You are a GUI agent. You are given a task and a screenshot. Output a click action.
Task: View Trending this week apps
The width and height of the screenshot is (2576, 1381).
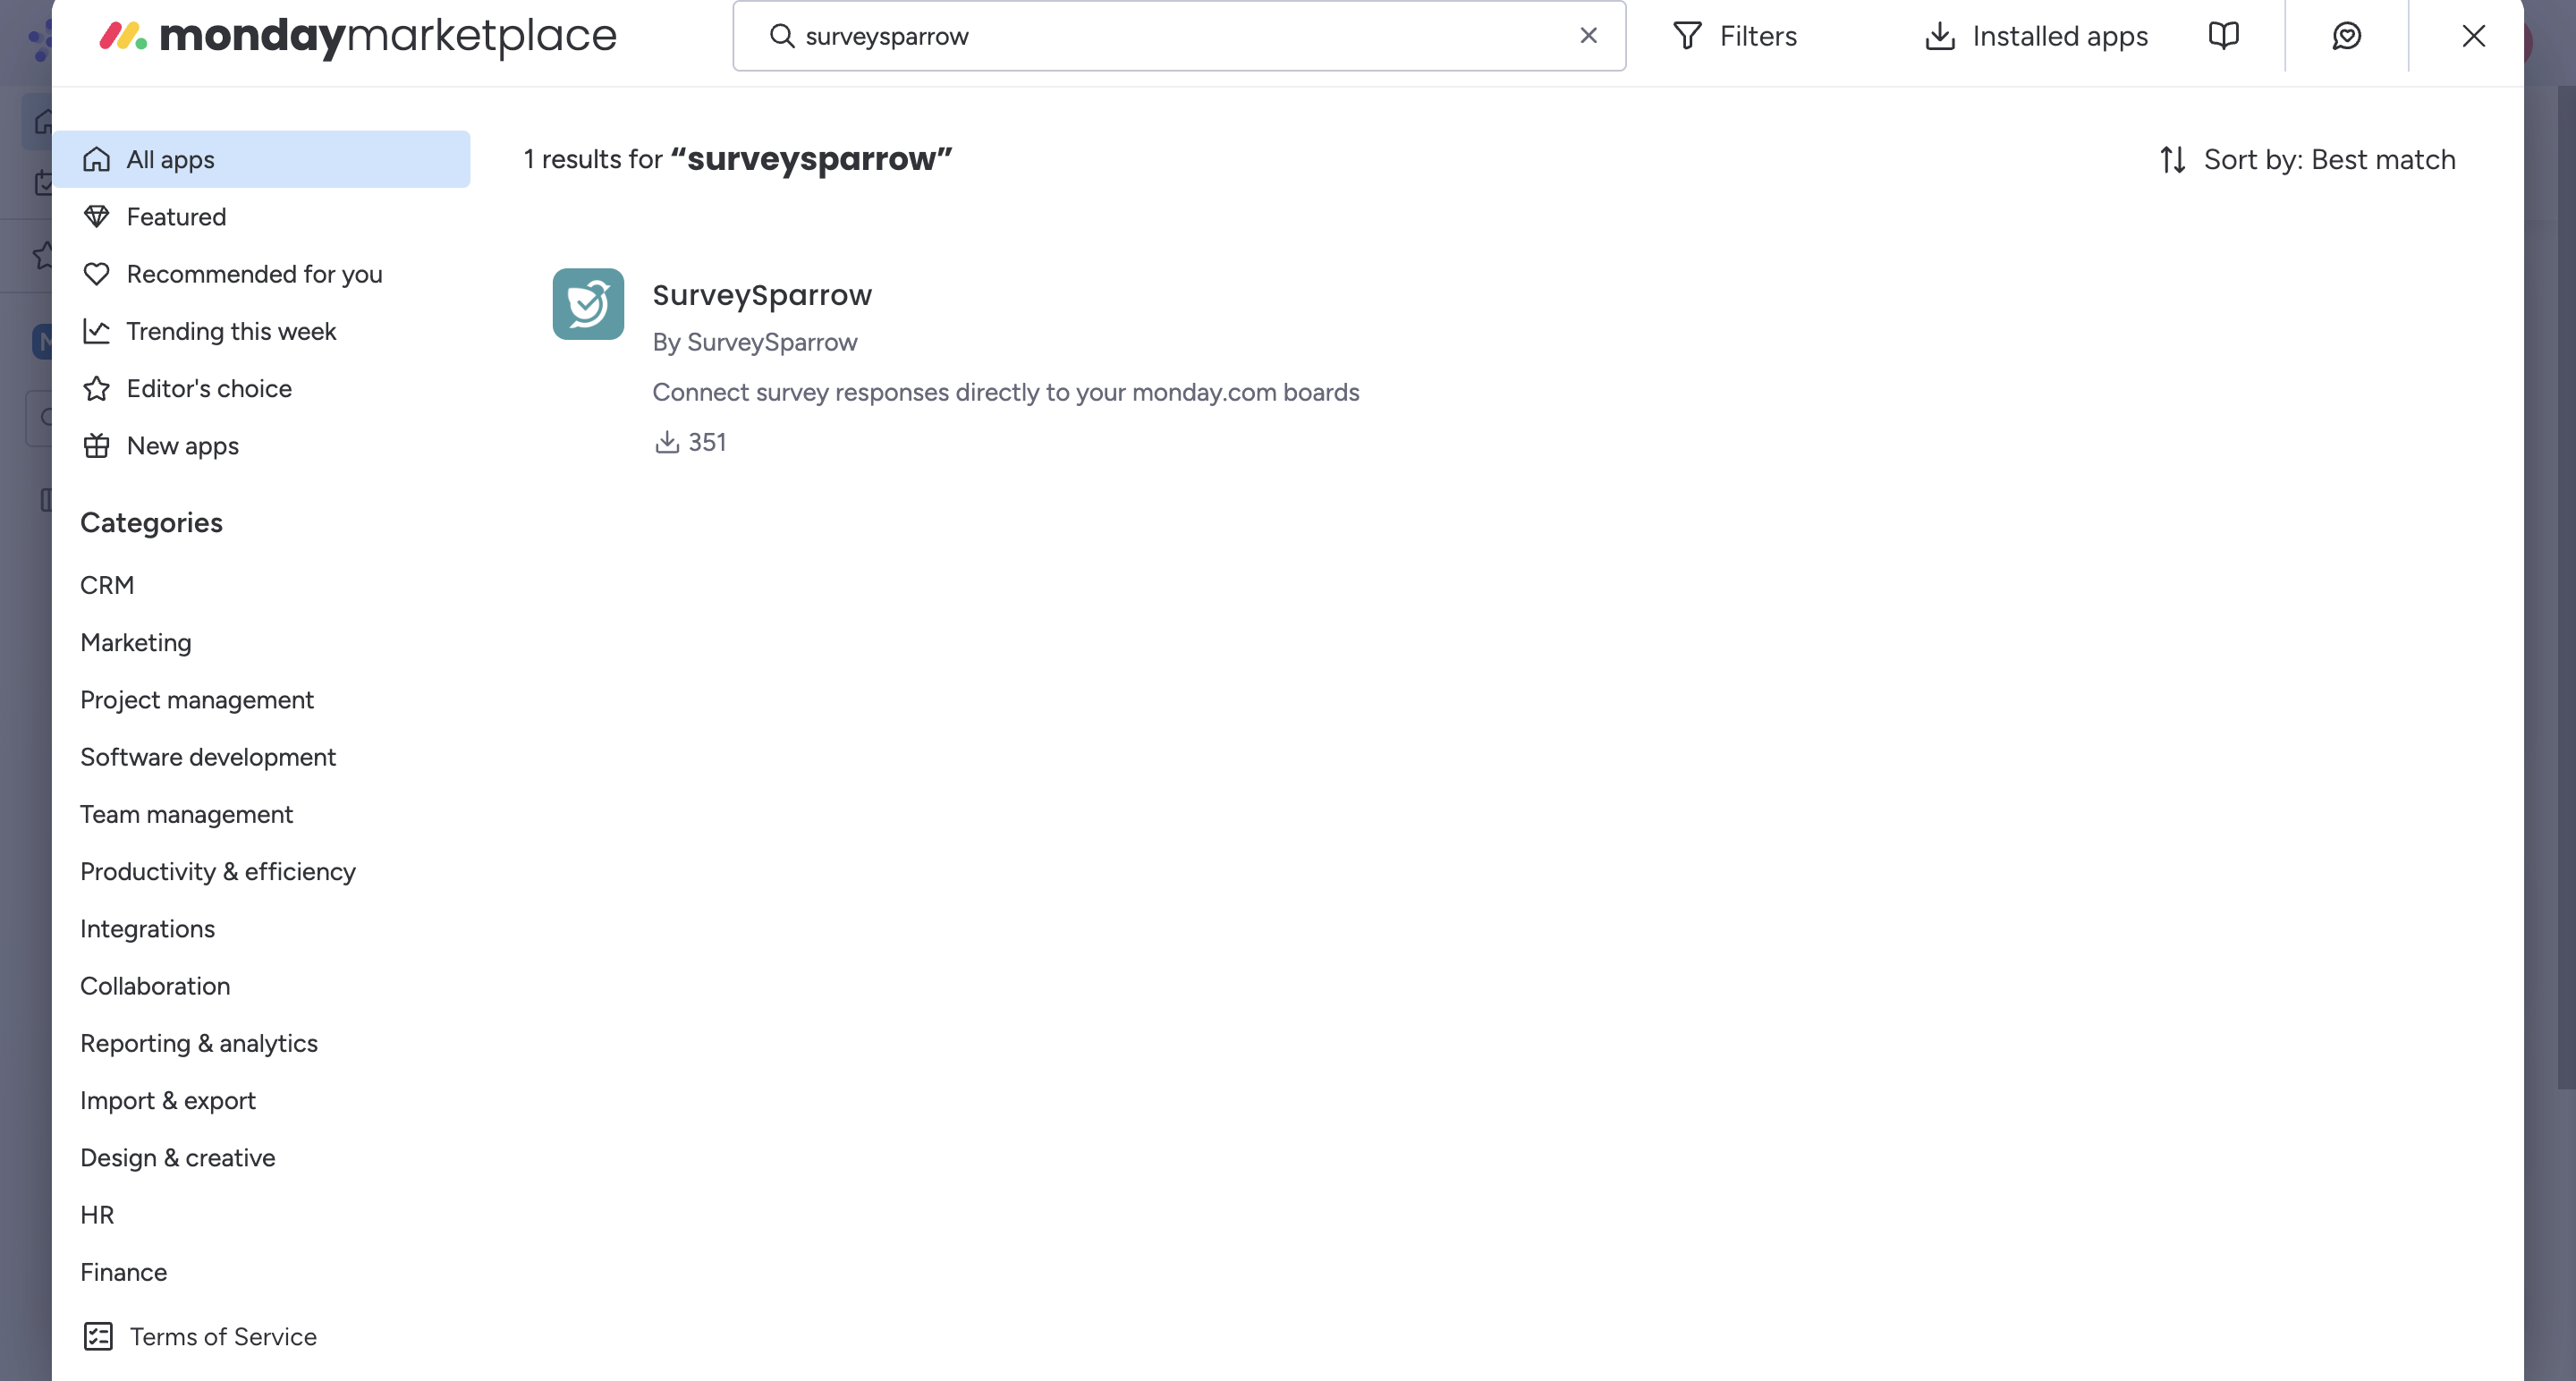[231, 331]
